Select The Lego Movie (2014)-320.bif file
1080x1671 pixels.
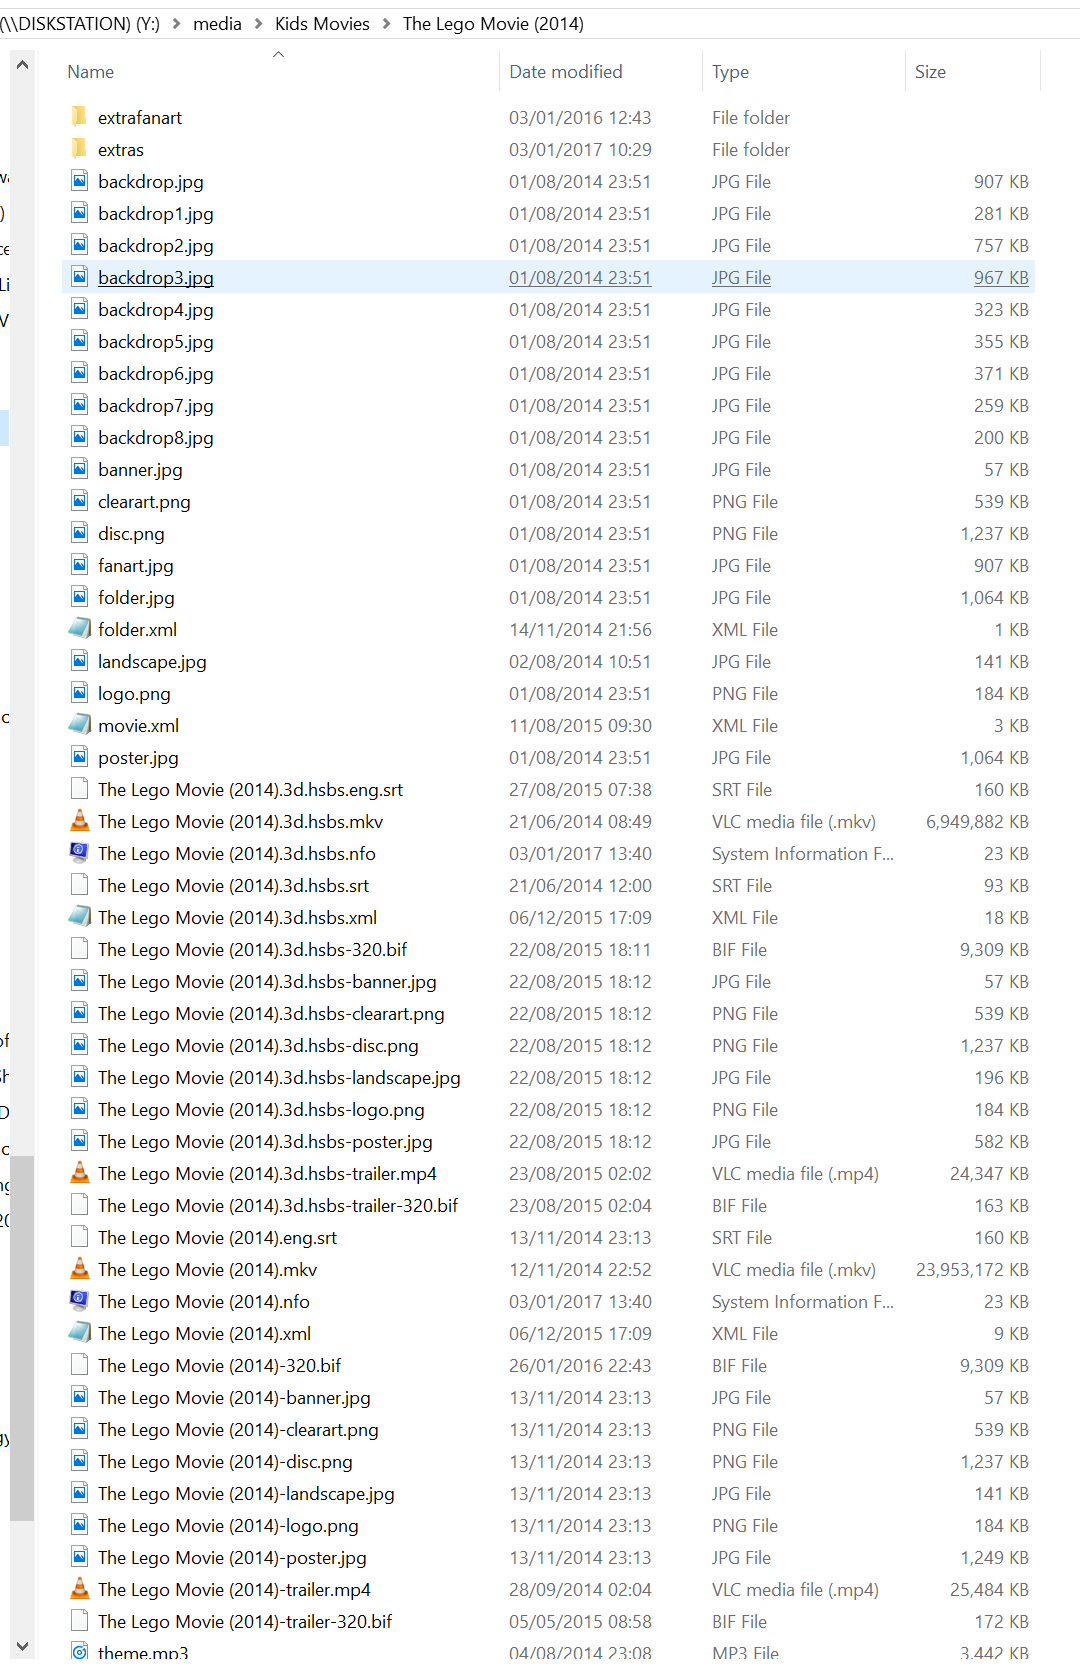219,1365
